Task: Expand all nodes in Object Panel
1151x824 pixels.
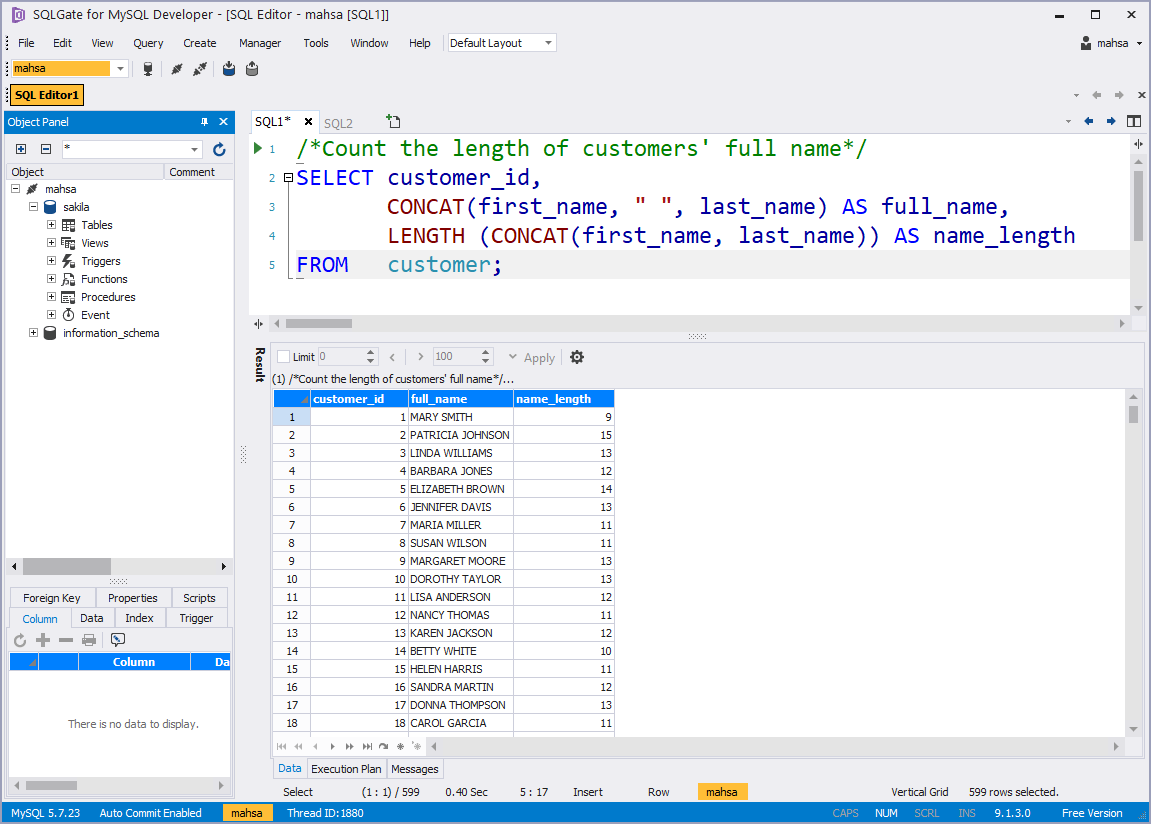Action: pyautogui.click(x=21, y=149)
